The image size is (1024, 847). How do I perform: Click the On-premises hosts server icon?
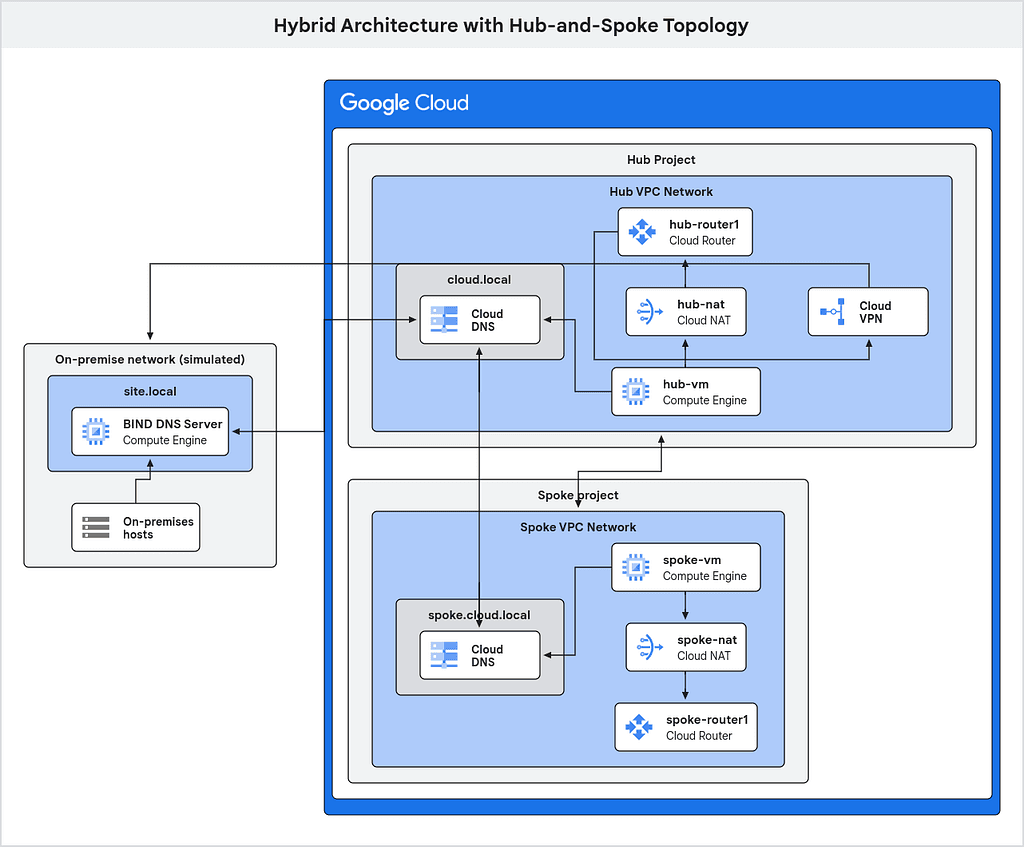96,528
